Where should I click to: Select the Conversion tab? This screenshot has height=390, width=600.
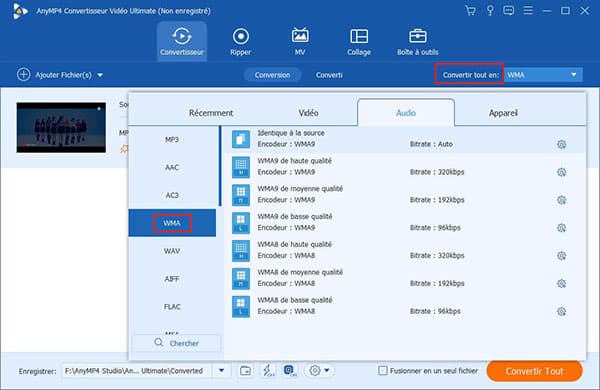[272, 75]
